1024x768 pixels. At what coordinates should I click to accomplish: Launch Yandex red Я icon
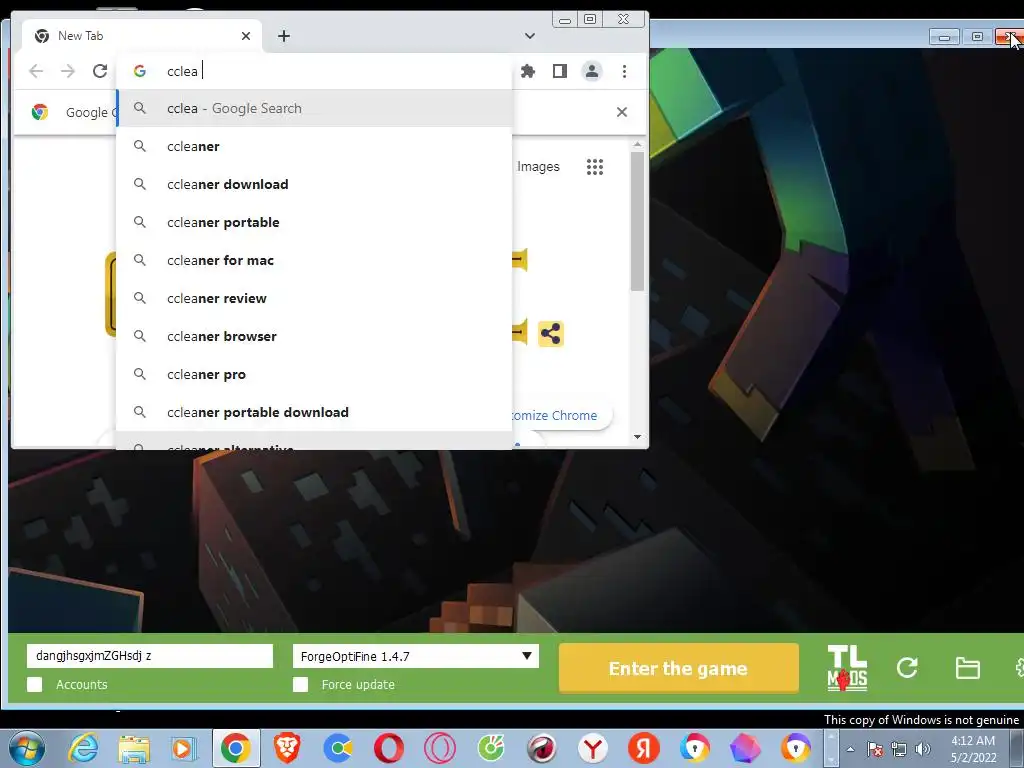[x=643, y=748]
